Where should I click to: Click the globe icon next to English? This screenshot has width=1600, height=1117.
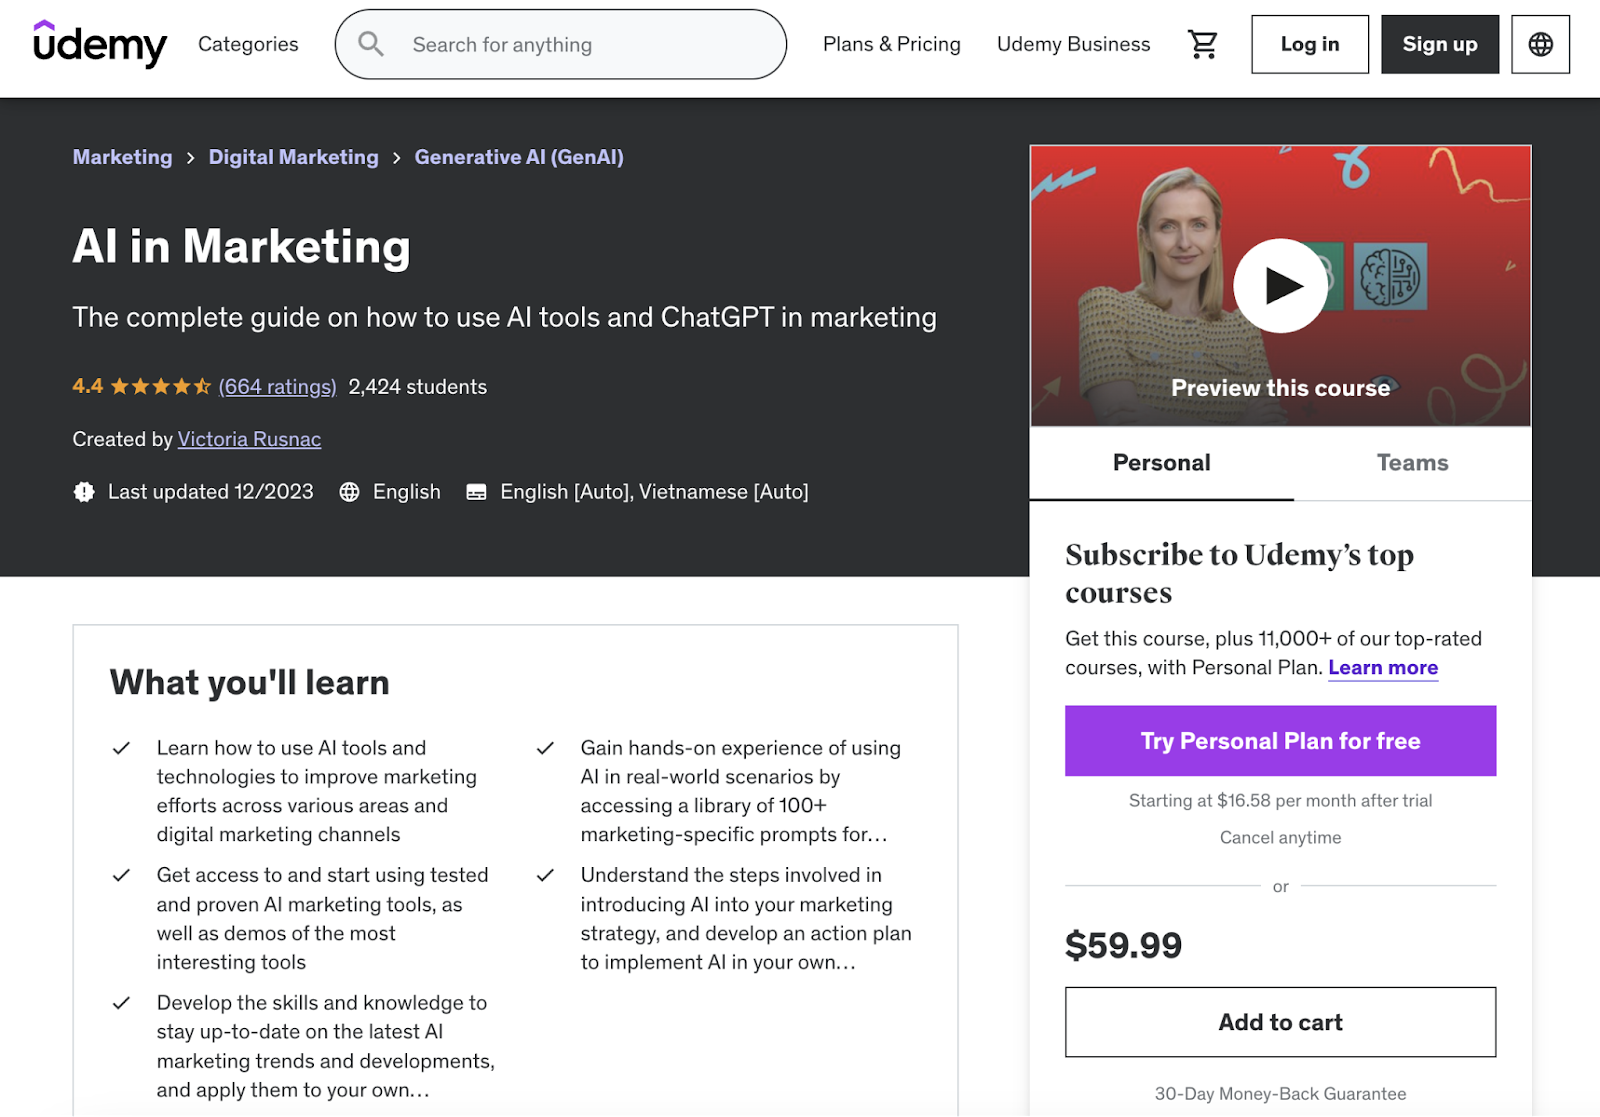pyautogui.click(x=349, y=491)
